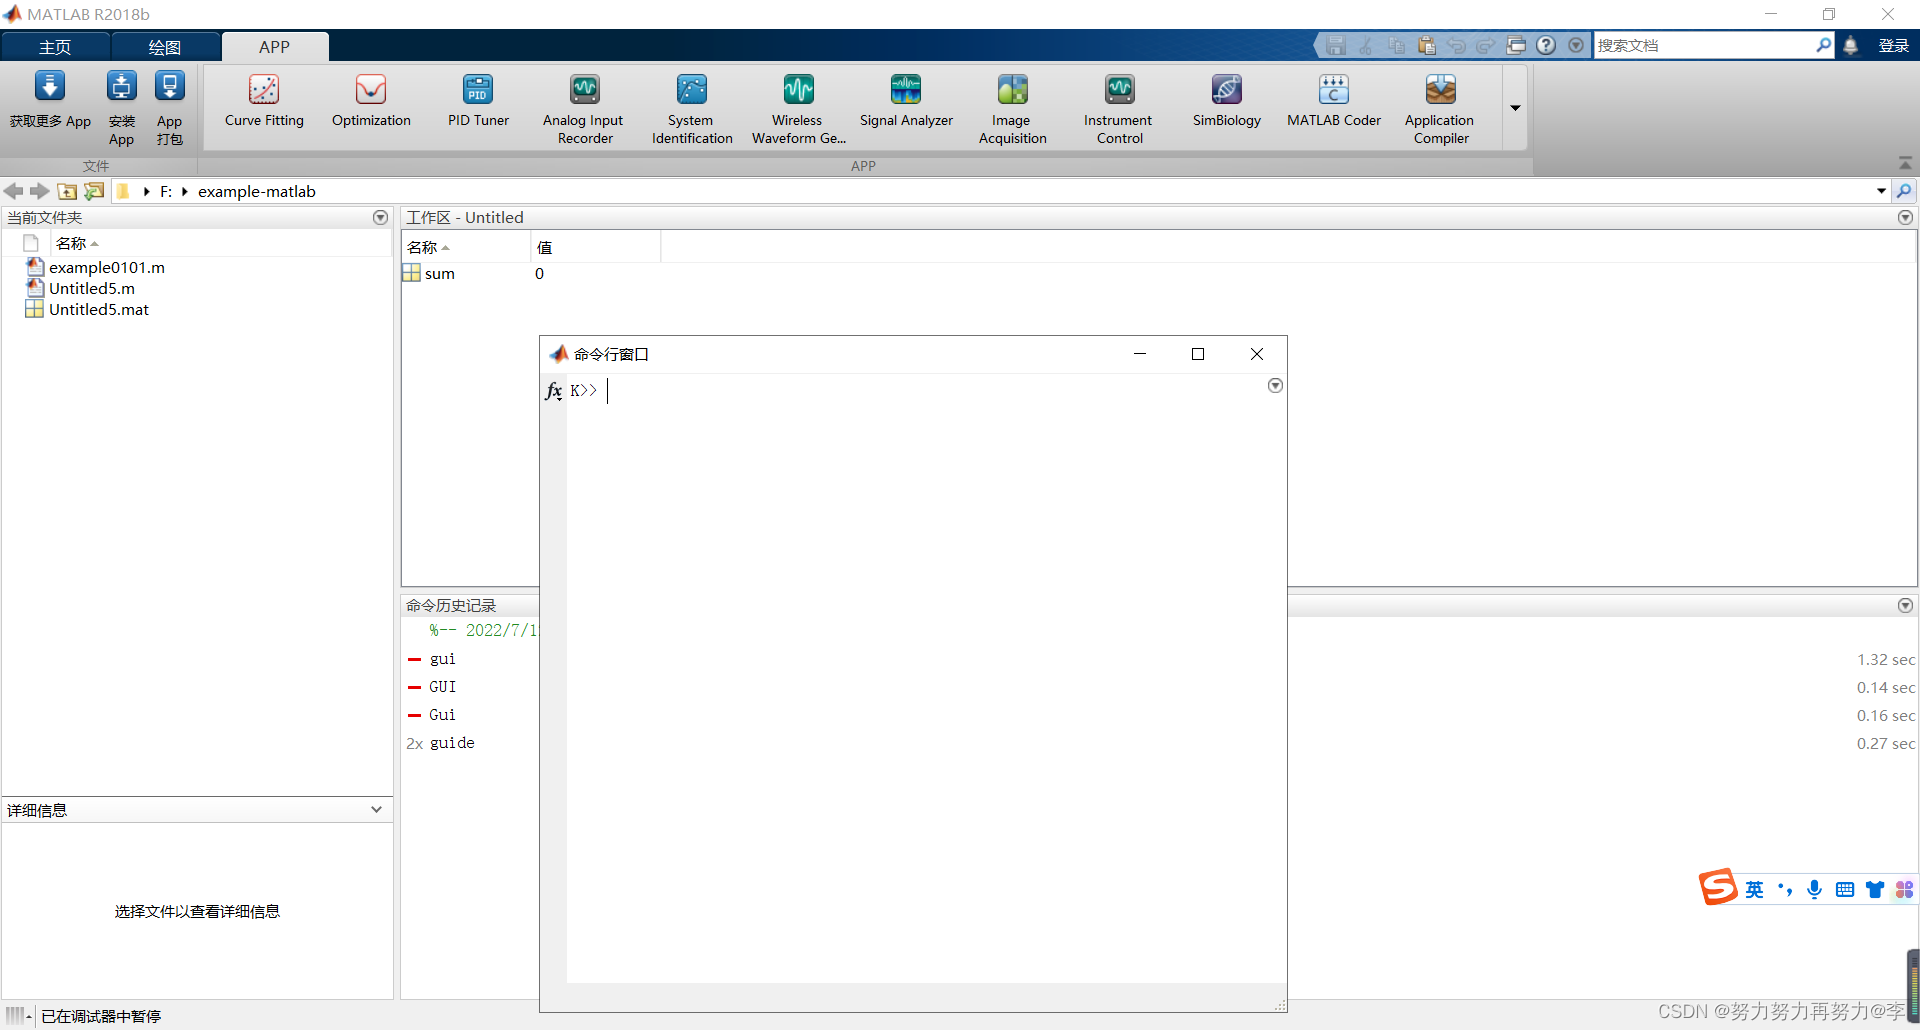The image size is (1920, 1030).
Task: Switch to the 主页 ribbon tab
Action: tap(54, 46)
